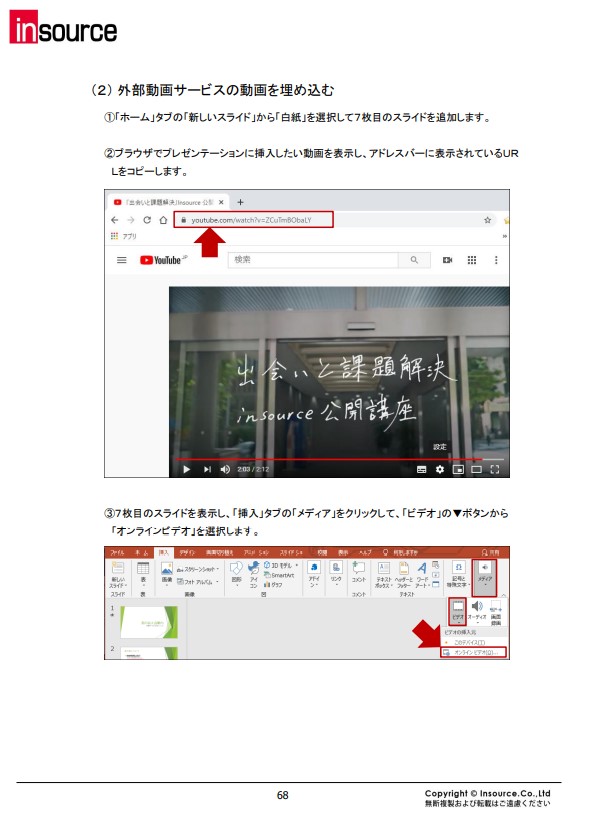Screen dimensions: 590x835
Task: Reload the YouTube page
Action: 147,220
